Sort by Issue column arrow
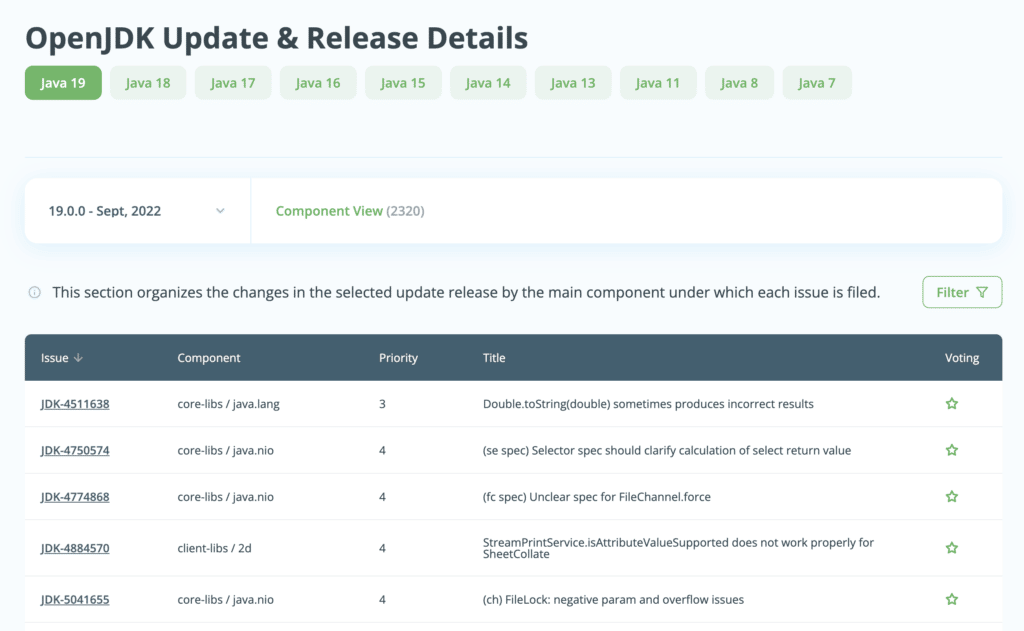1024x631 pixels. 78,358
